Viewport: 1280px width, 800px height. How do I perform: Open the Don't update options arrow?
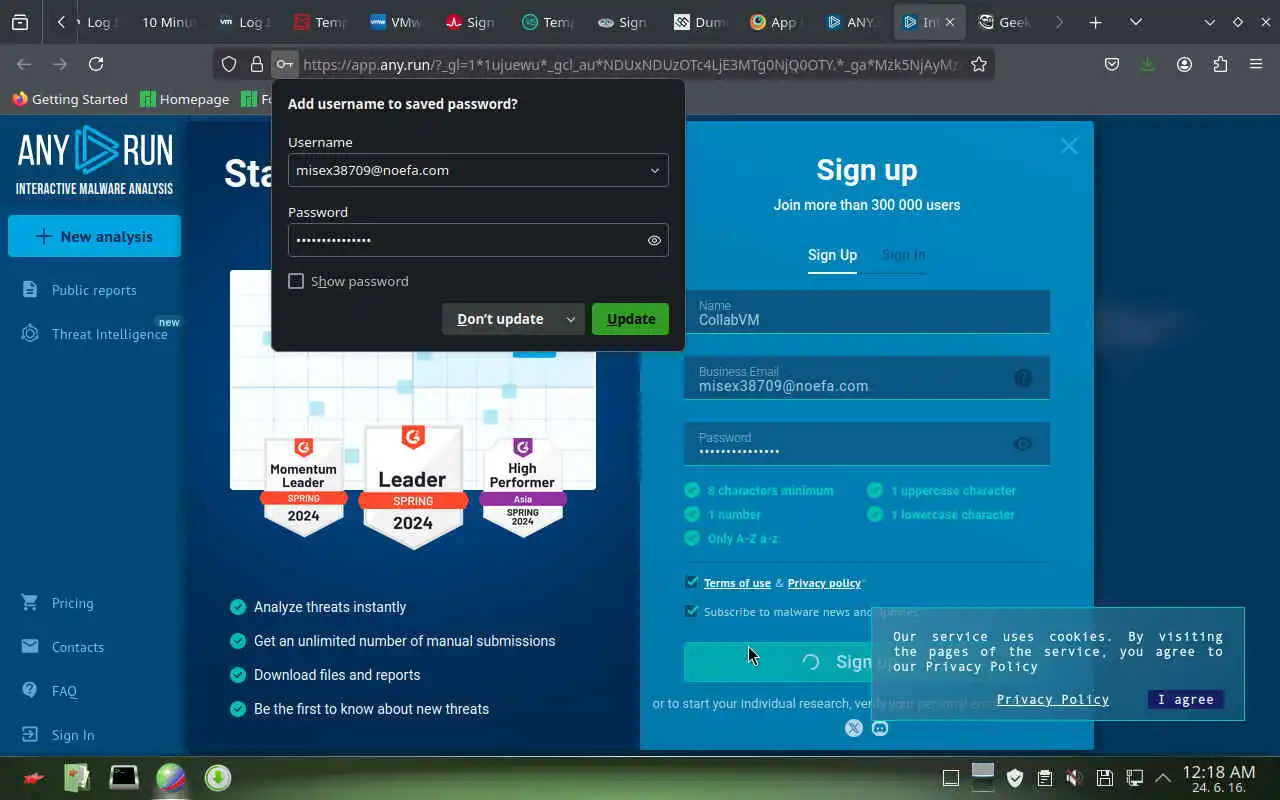571,319
